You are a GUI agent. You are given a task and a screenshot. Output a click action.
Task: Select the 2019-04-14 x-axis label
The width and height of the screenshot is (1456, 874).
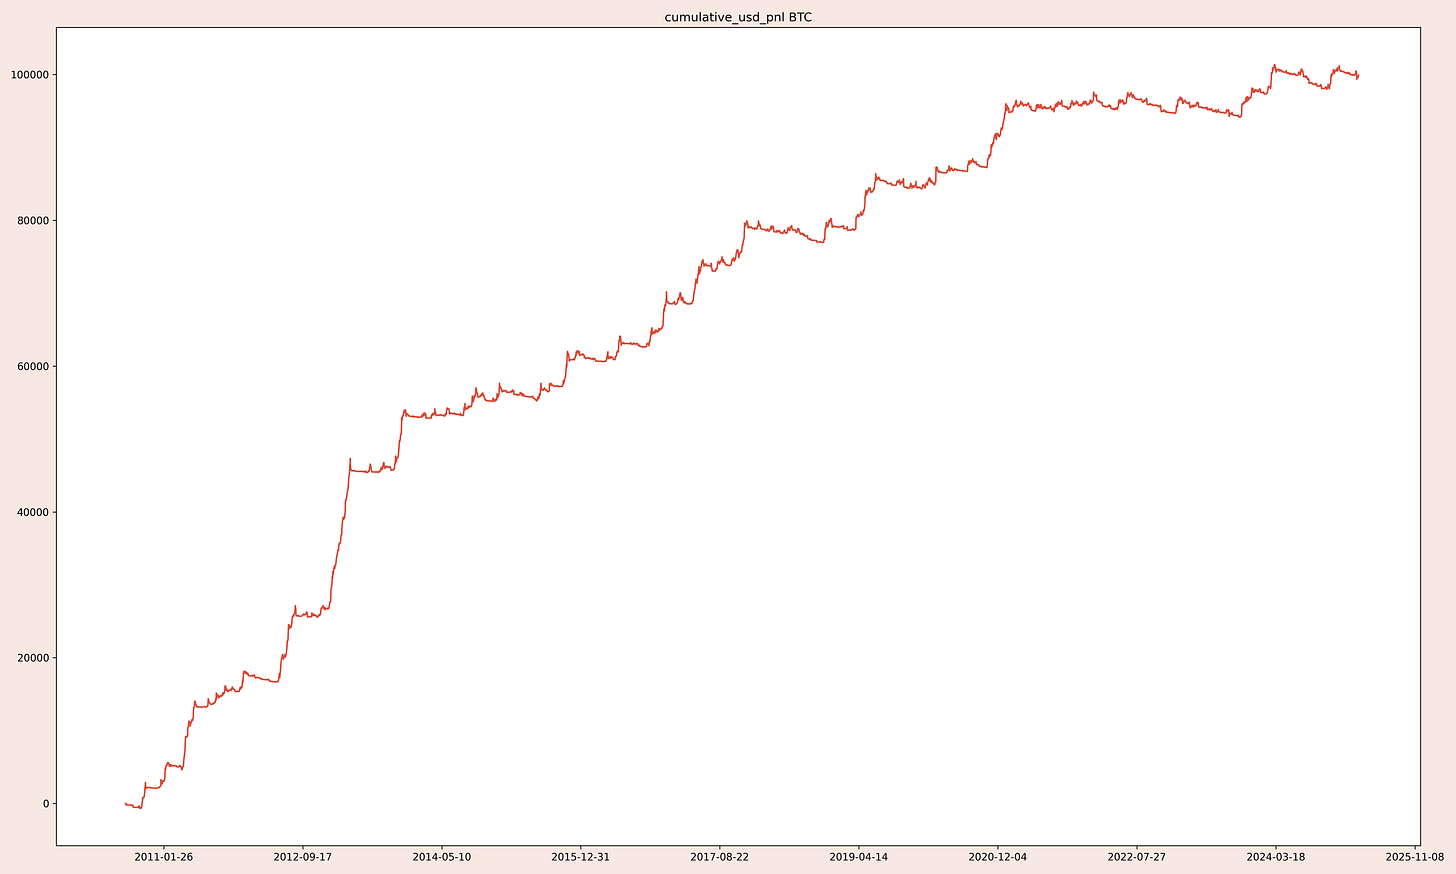click(861, 857)
